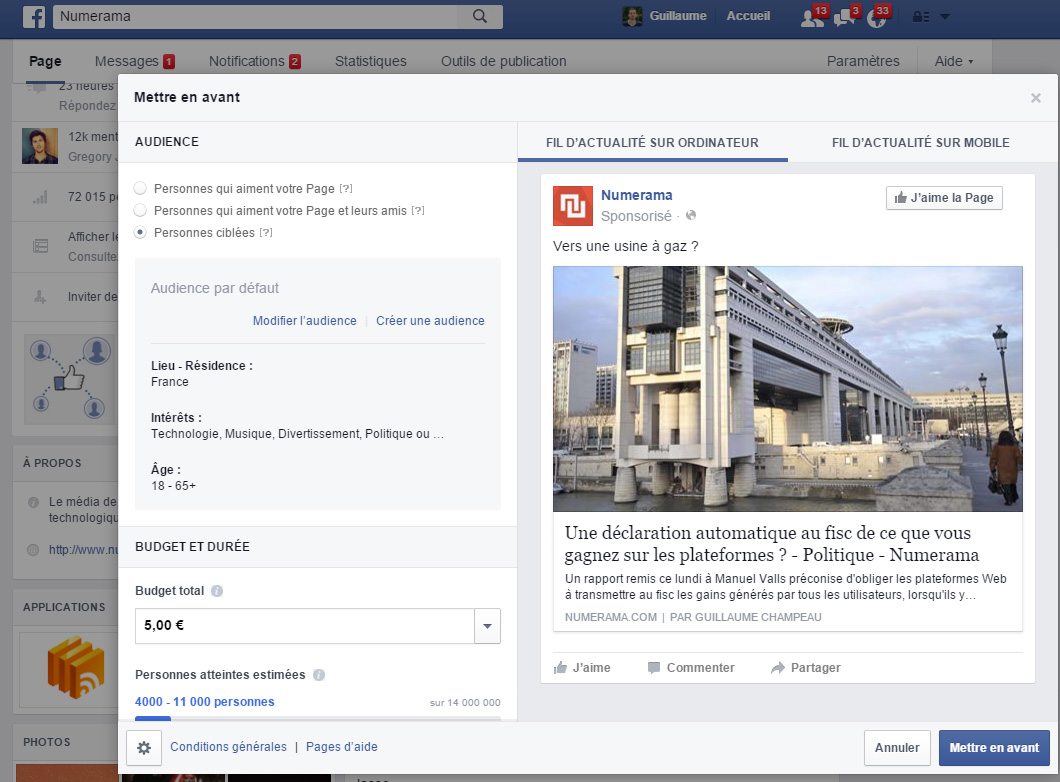This screenshot has width=1060, height=782.
Task: Open globe notifications icon with 33 badge
Action: [x=877, y=16]
